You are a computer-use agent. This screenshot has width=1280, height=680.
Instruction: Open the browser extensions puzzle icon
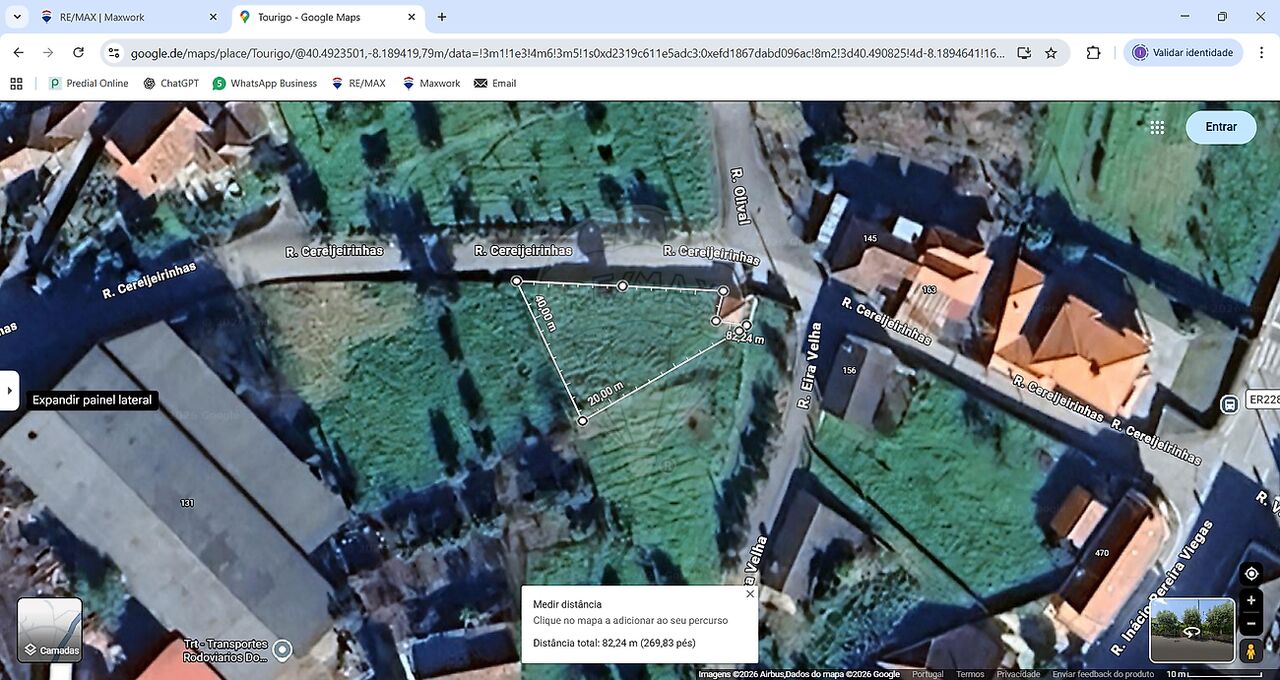(x=1093, y=53)
